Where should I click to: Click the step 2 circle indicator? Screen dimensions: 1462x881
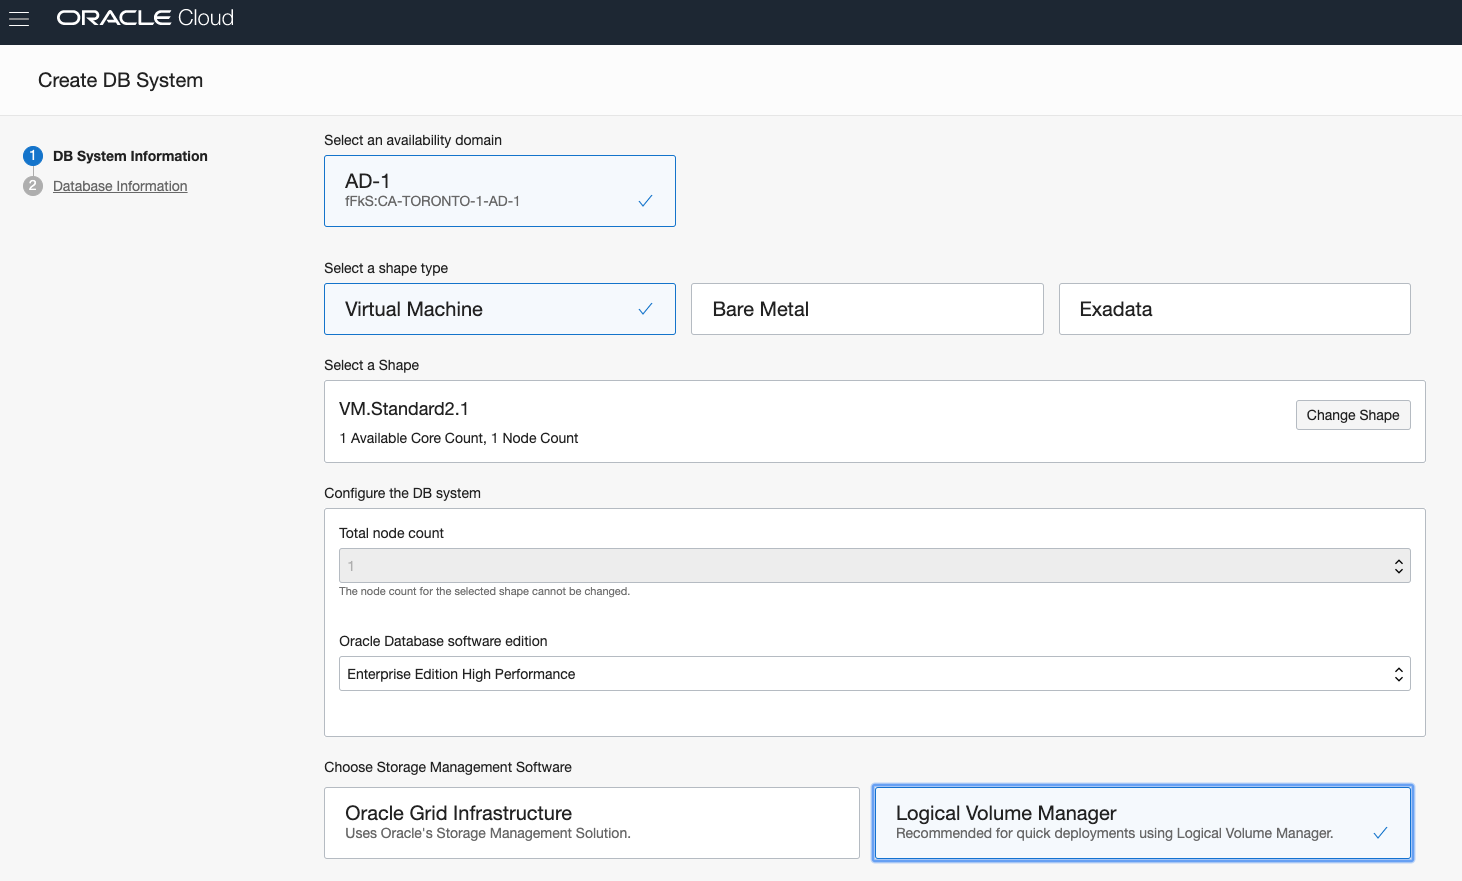32,186
